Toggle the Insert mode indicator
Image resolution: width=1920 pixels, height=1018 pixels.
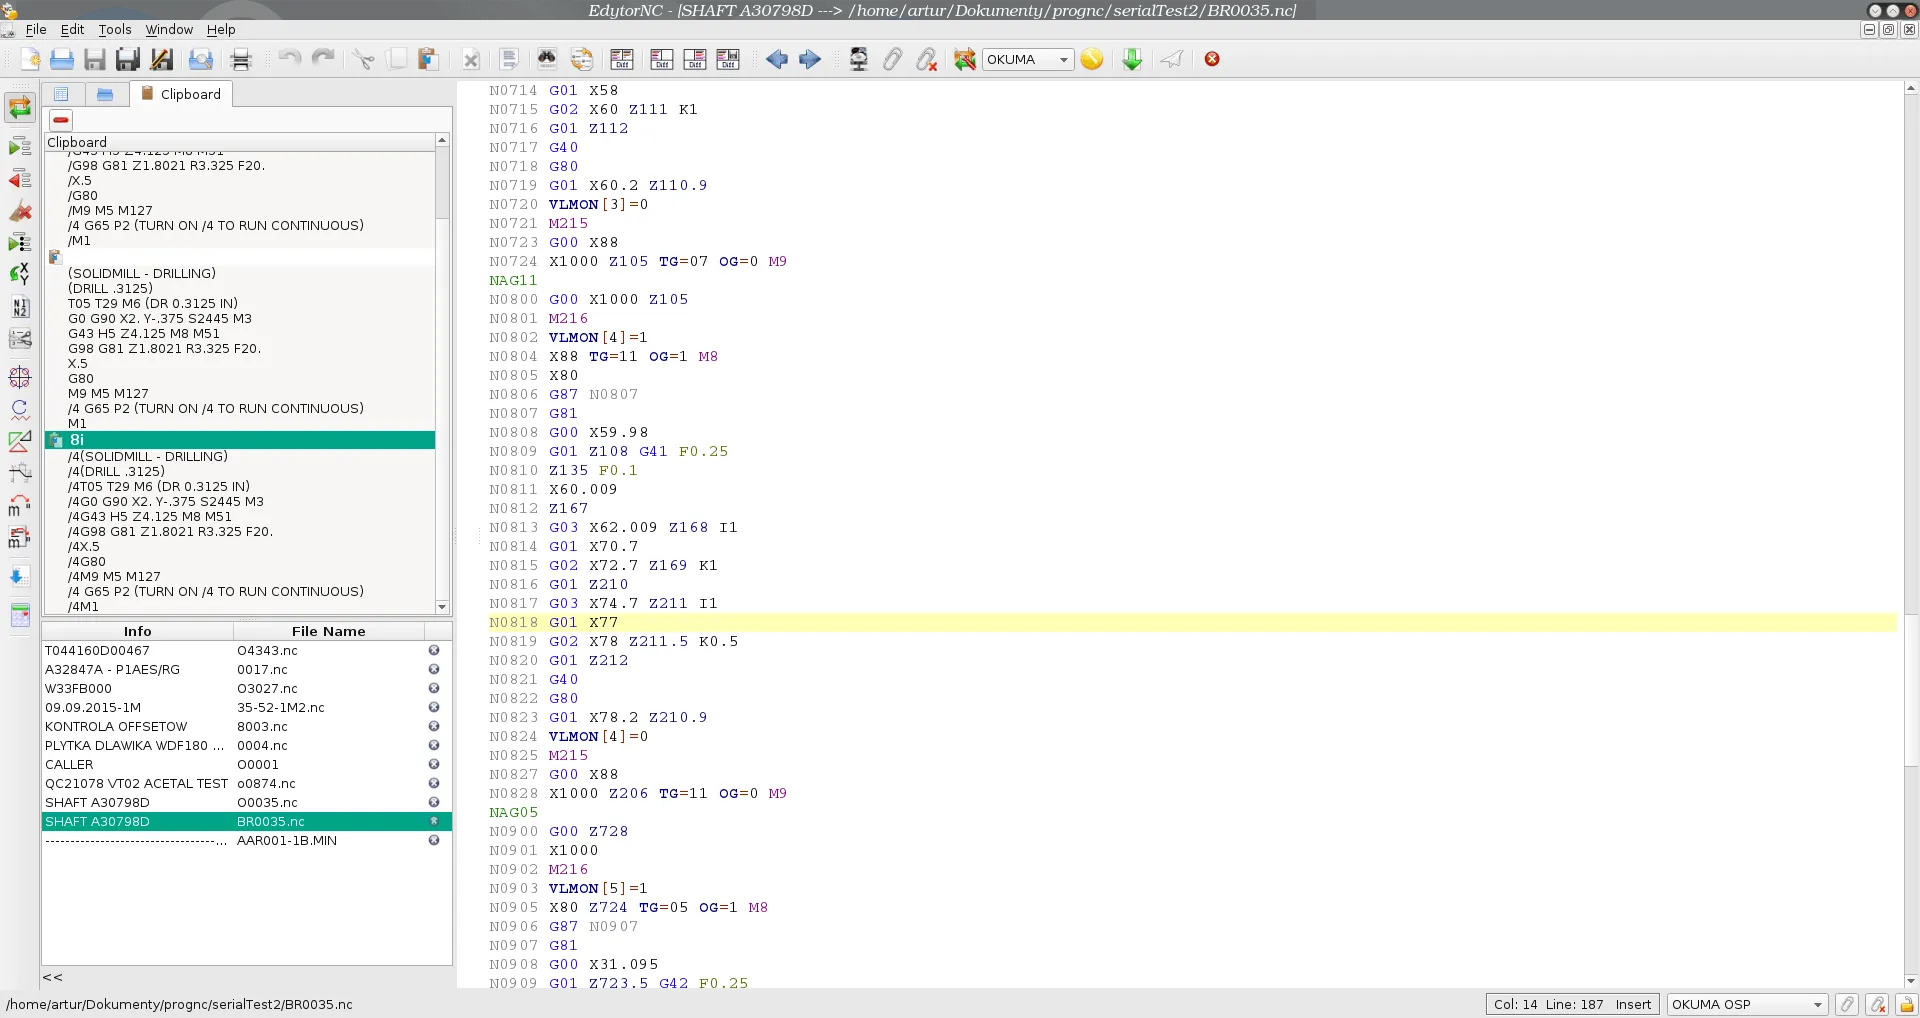pyautogui.click(x=1634, y=1004)
